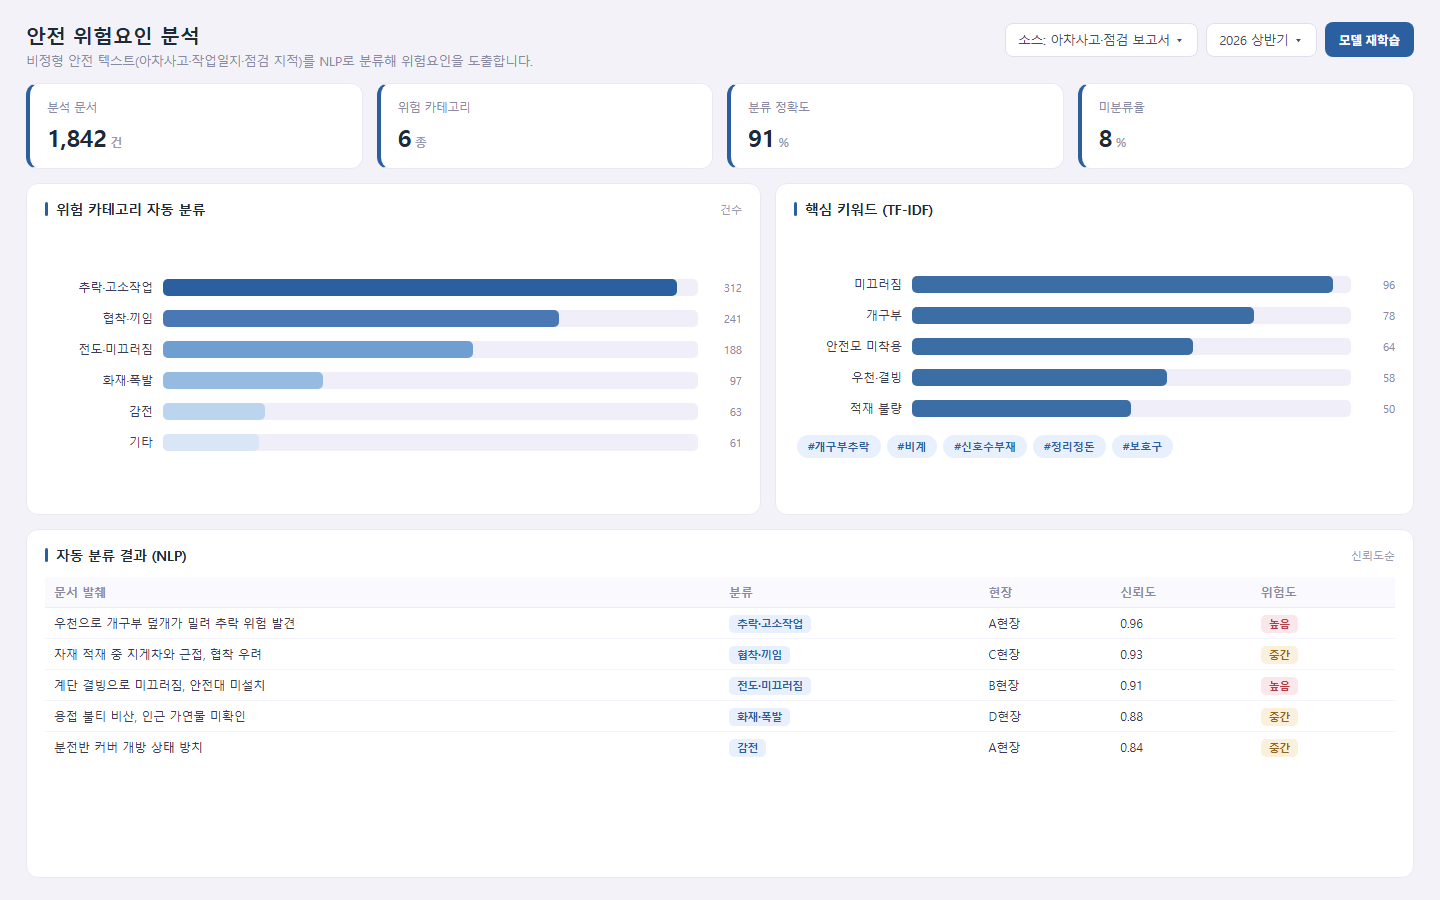Open the 분전반 커버 개방 상태 방치 row
This screenshot has height=900, width=1440.
pos(720,747)
